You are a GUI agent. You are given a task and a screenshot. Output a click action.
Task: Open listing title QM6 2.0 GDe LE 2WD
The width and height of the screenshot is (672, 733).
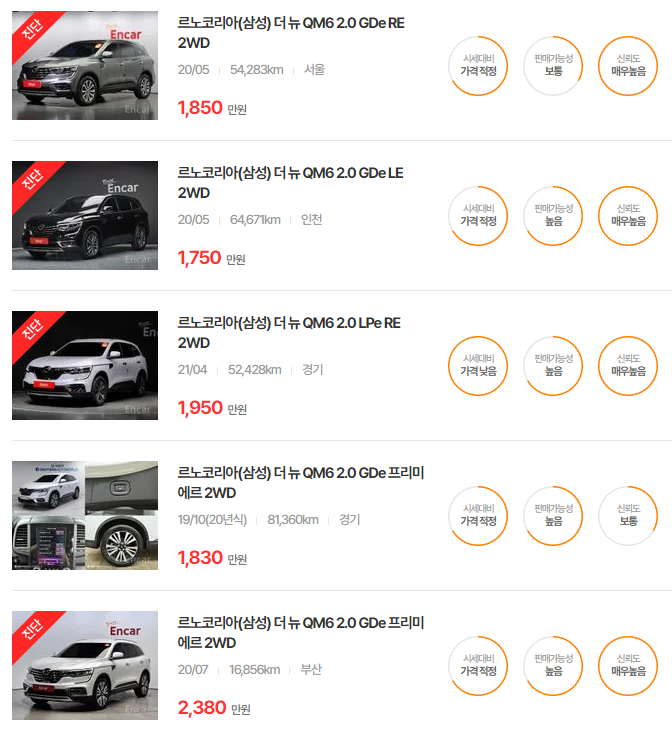[290, 183]
